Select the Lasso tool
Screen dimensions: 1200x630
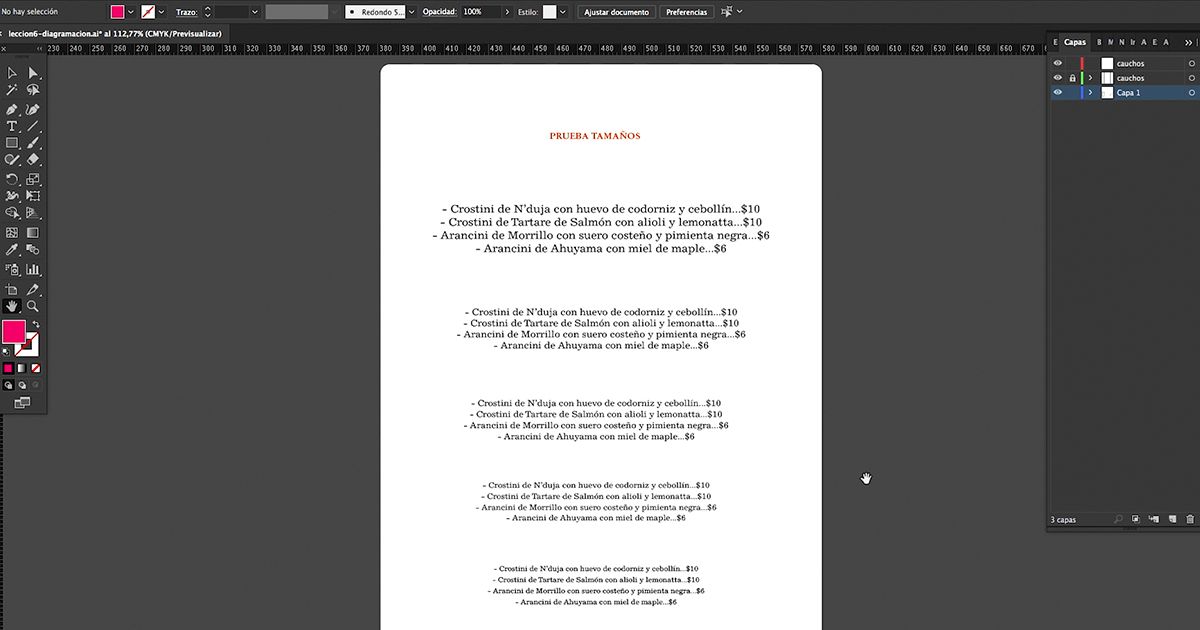click(33, 90)
